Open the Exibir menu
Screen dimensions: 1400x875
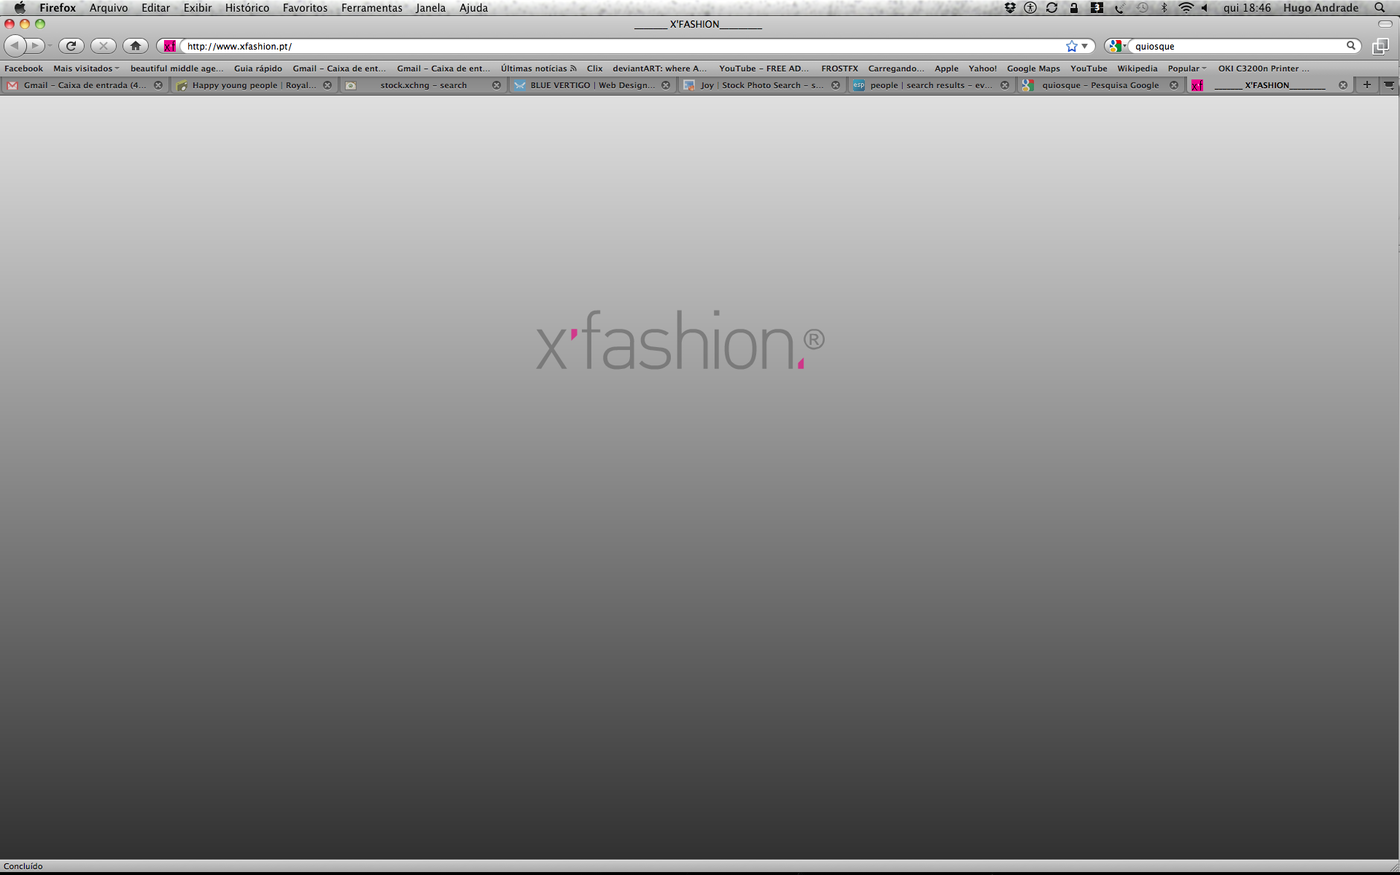tap(197, 8)
